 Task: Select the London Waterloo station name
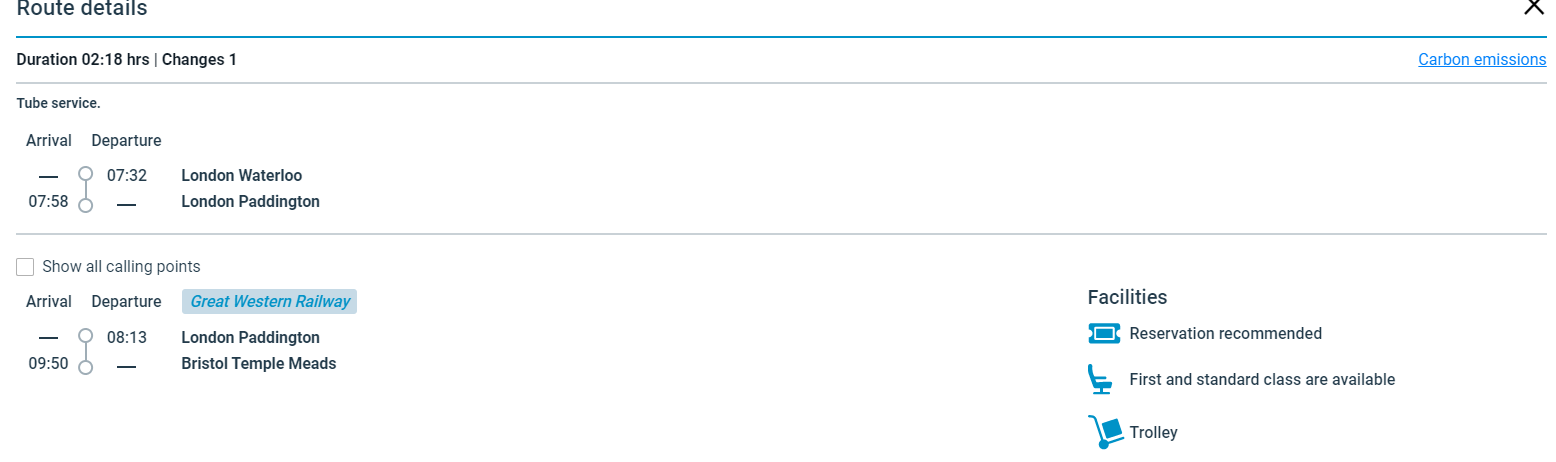[x=241, y=176]
